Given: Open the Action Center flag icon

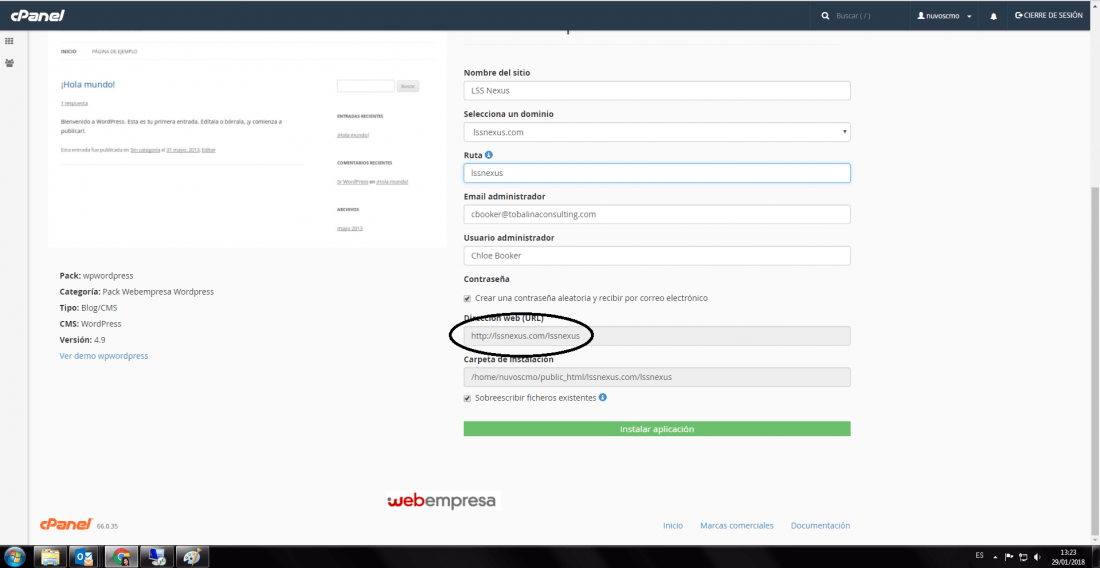Looking at the screenshot, I should coord(1010,557).
